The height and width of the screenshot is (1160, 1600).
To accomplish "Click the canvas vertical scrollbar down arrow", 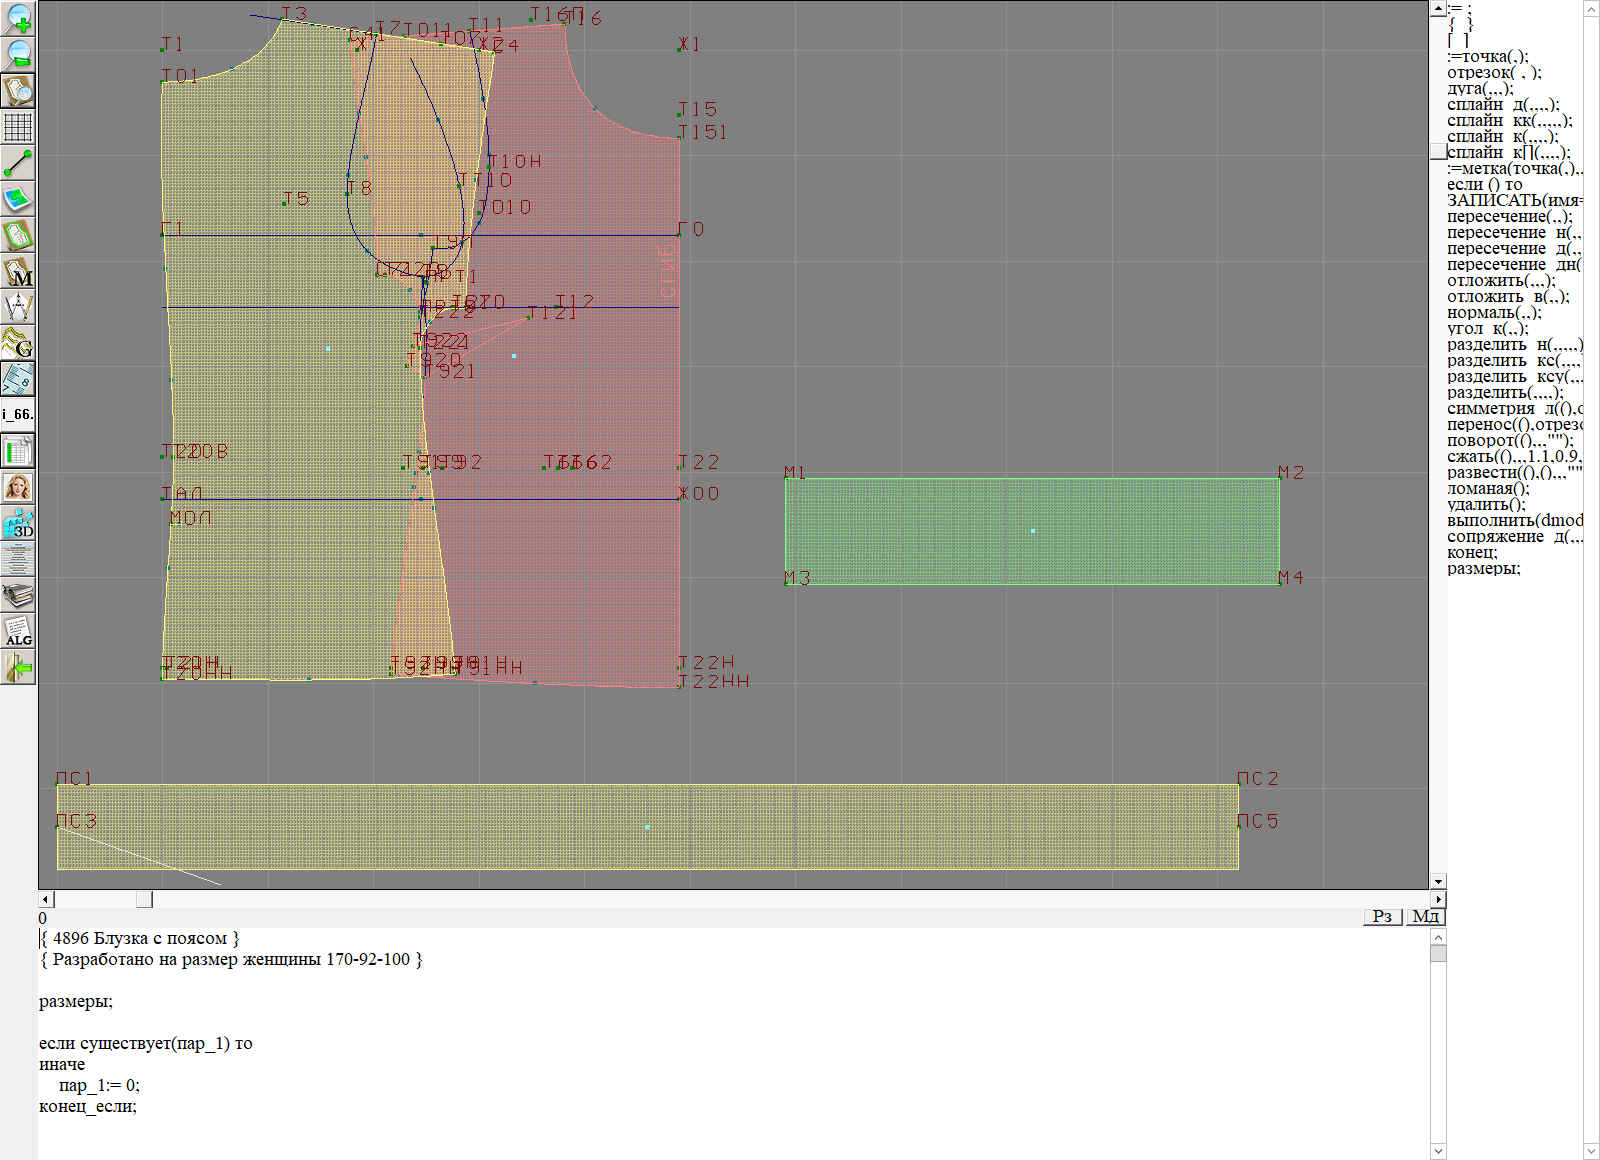I will [1438, 881].
